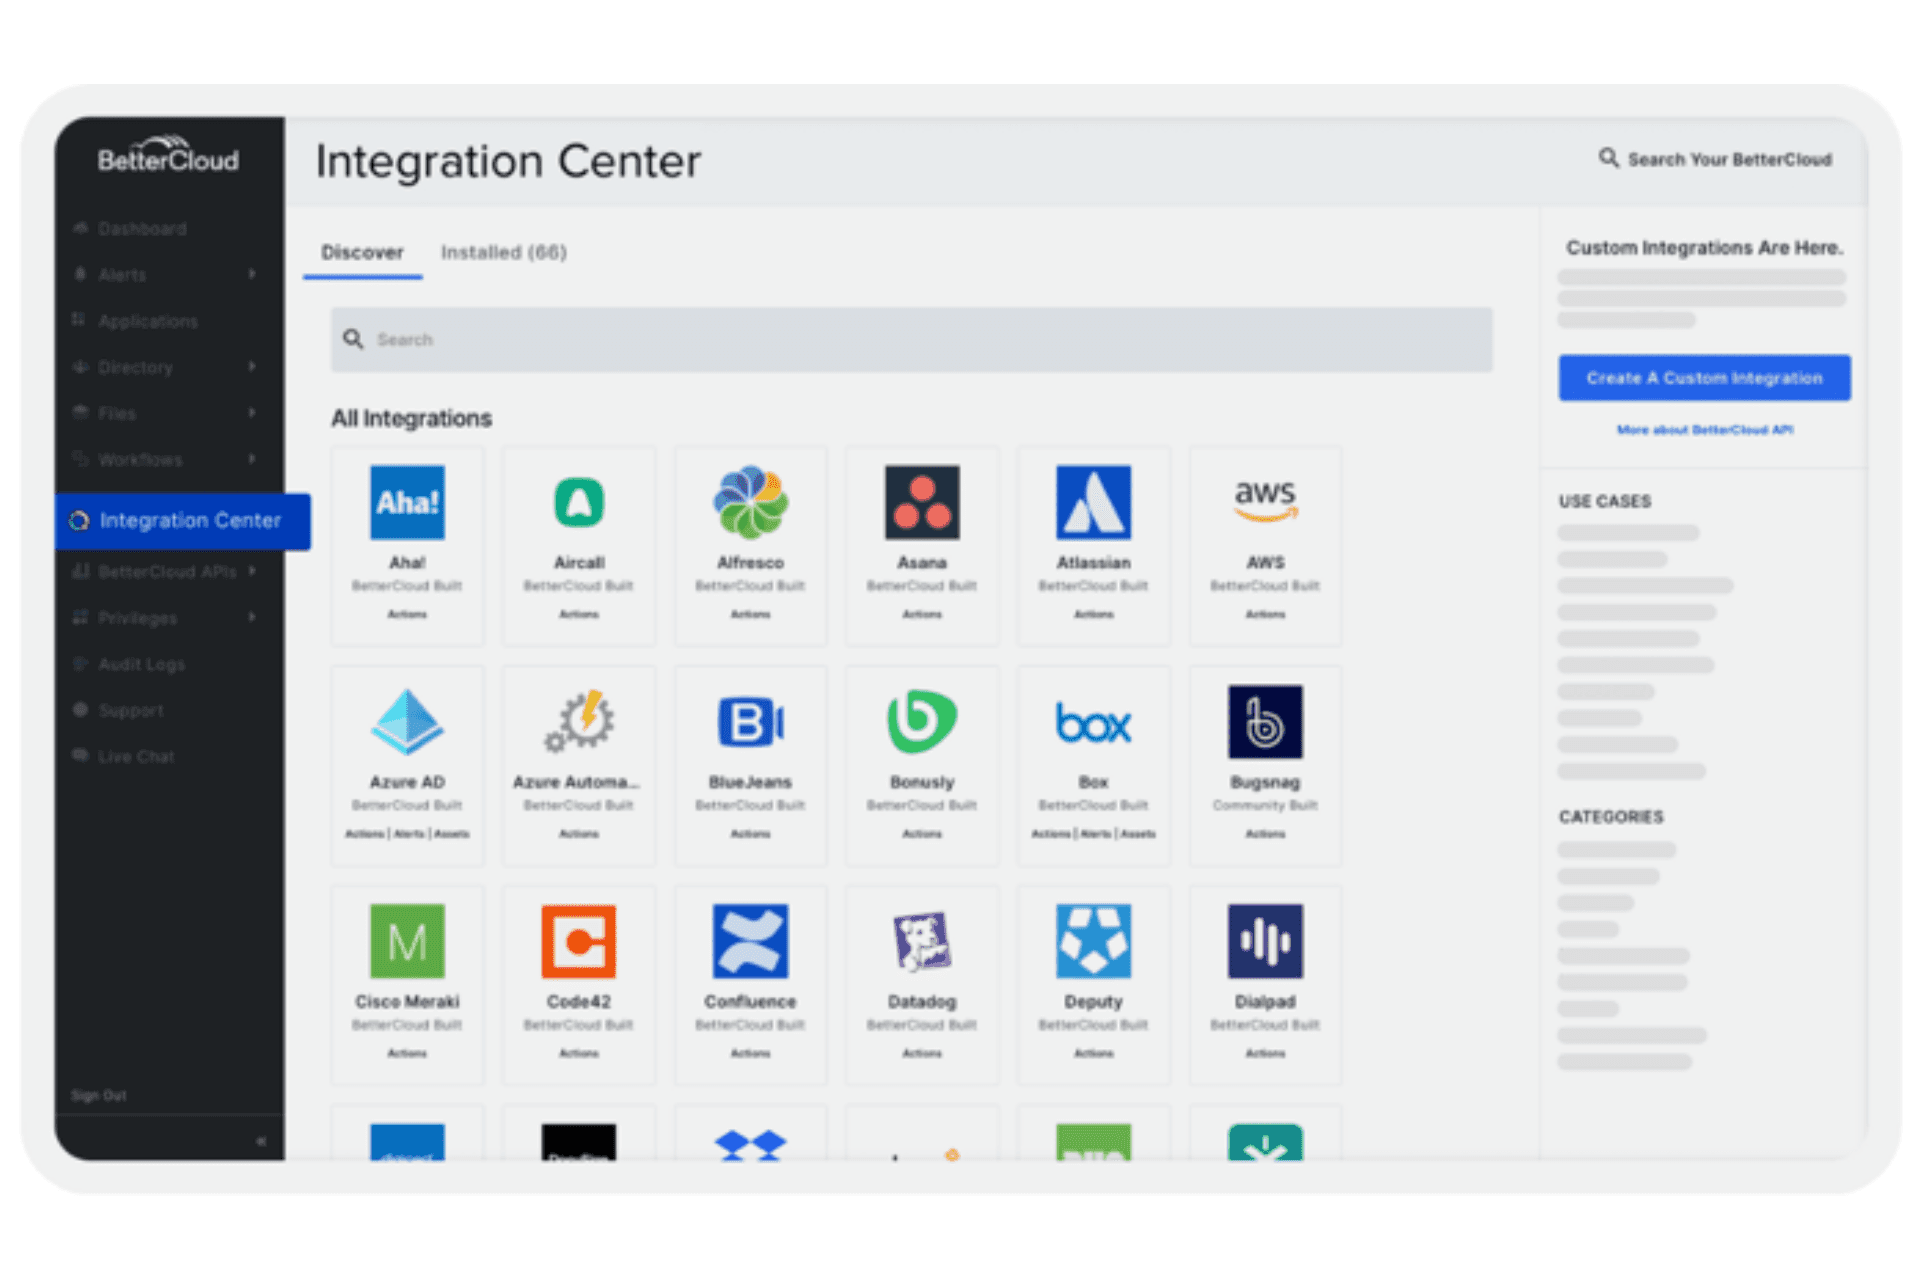Expand the Workflows sidebar chevron
This screenshot has width=1920, height=1280.
(252, 459)
